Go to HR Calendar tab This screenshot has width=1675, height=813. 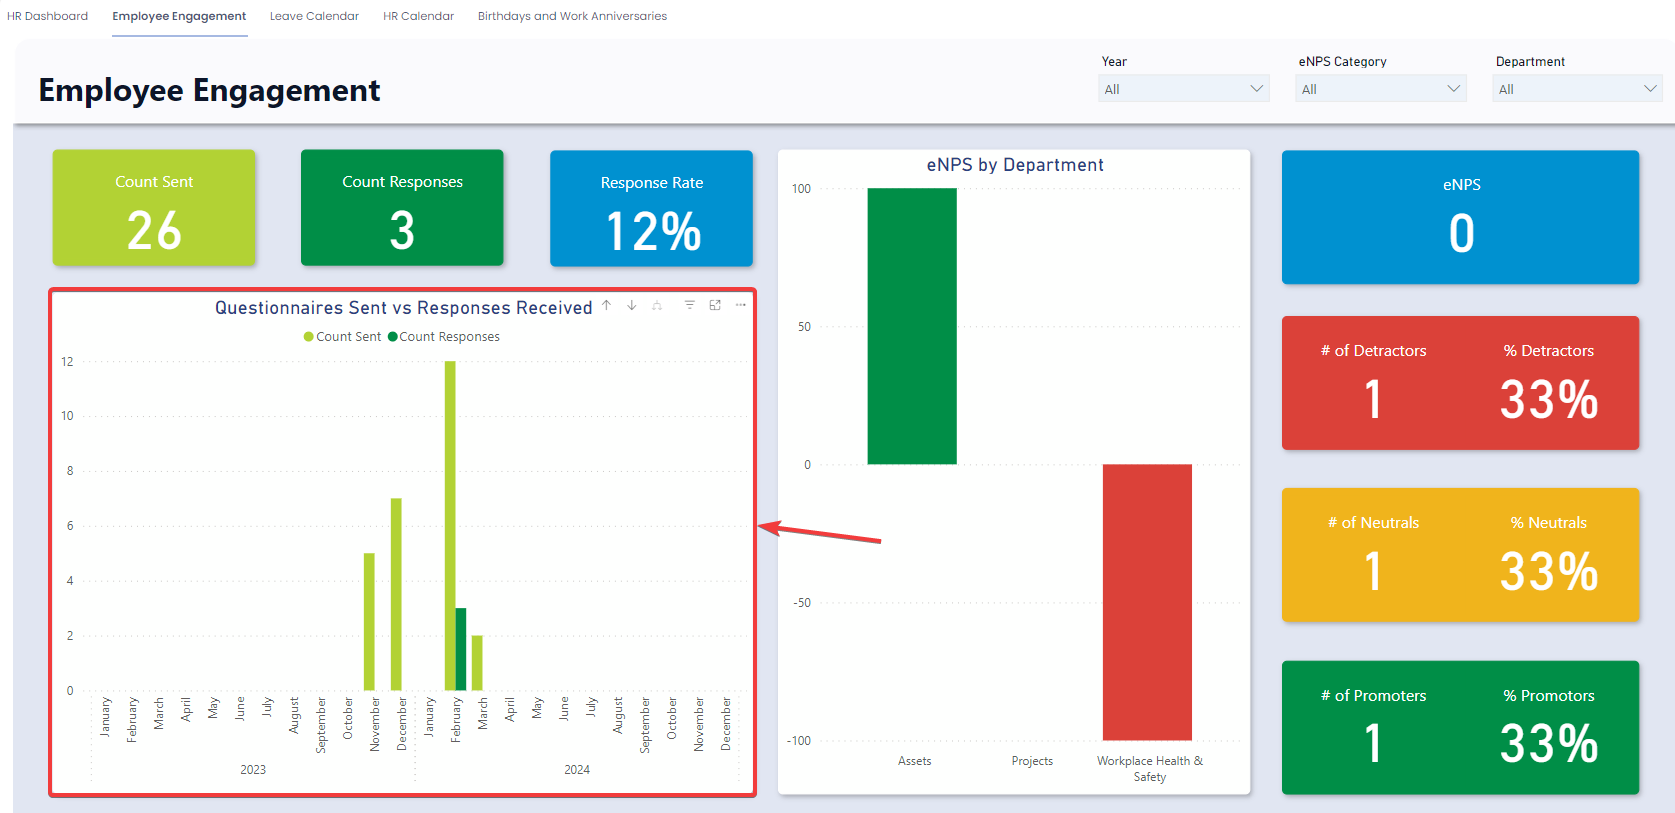tap(418, 16)
